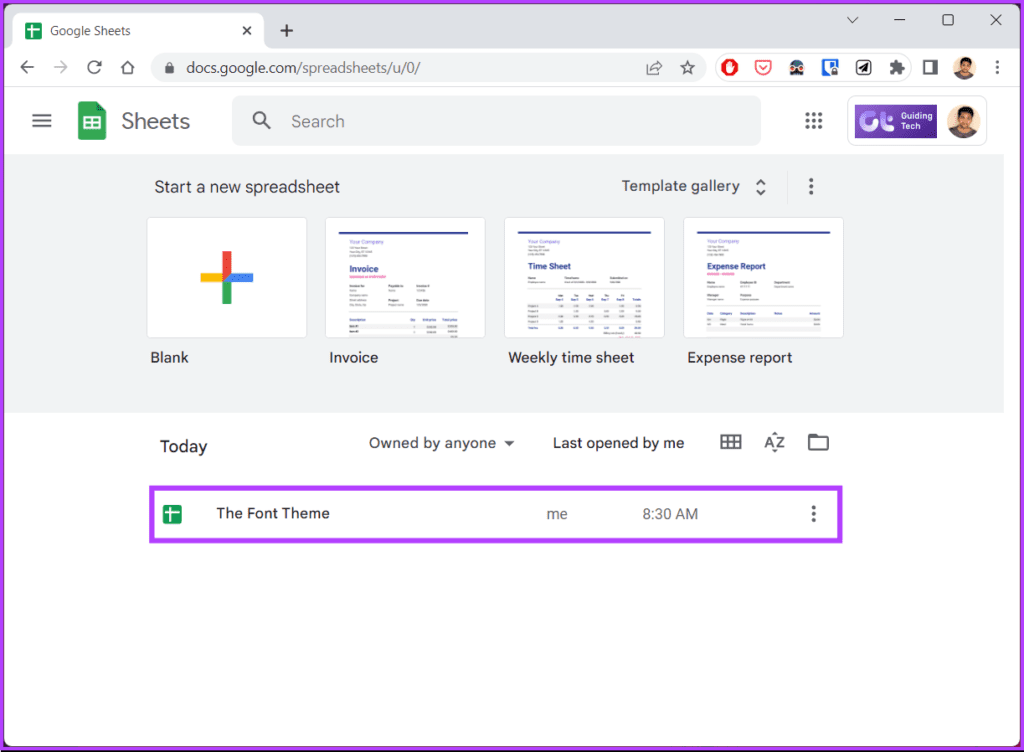The height and width of the screenshot is (752, 1024).
Task: Bookmark this page with the star icon
Action: pos(687,68)
